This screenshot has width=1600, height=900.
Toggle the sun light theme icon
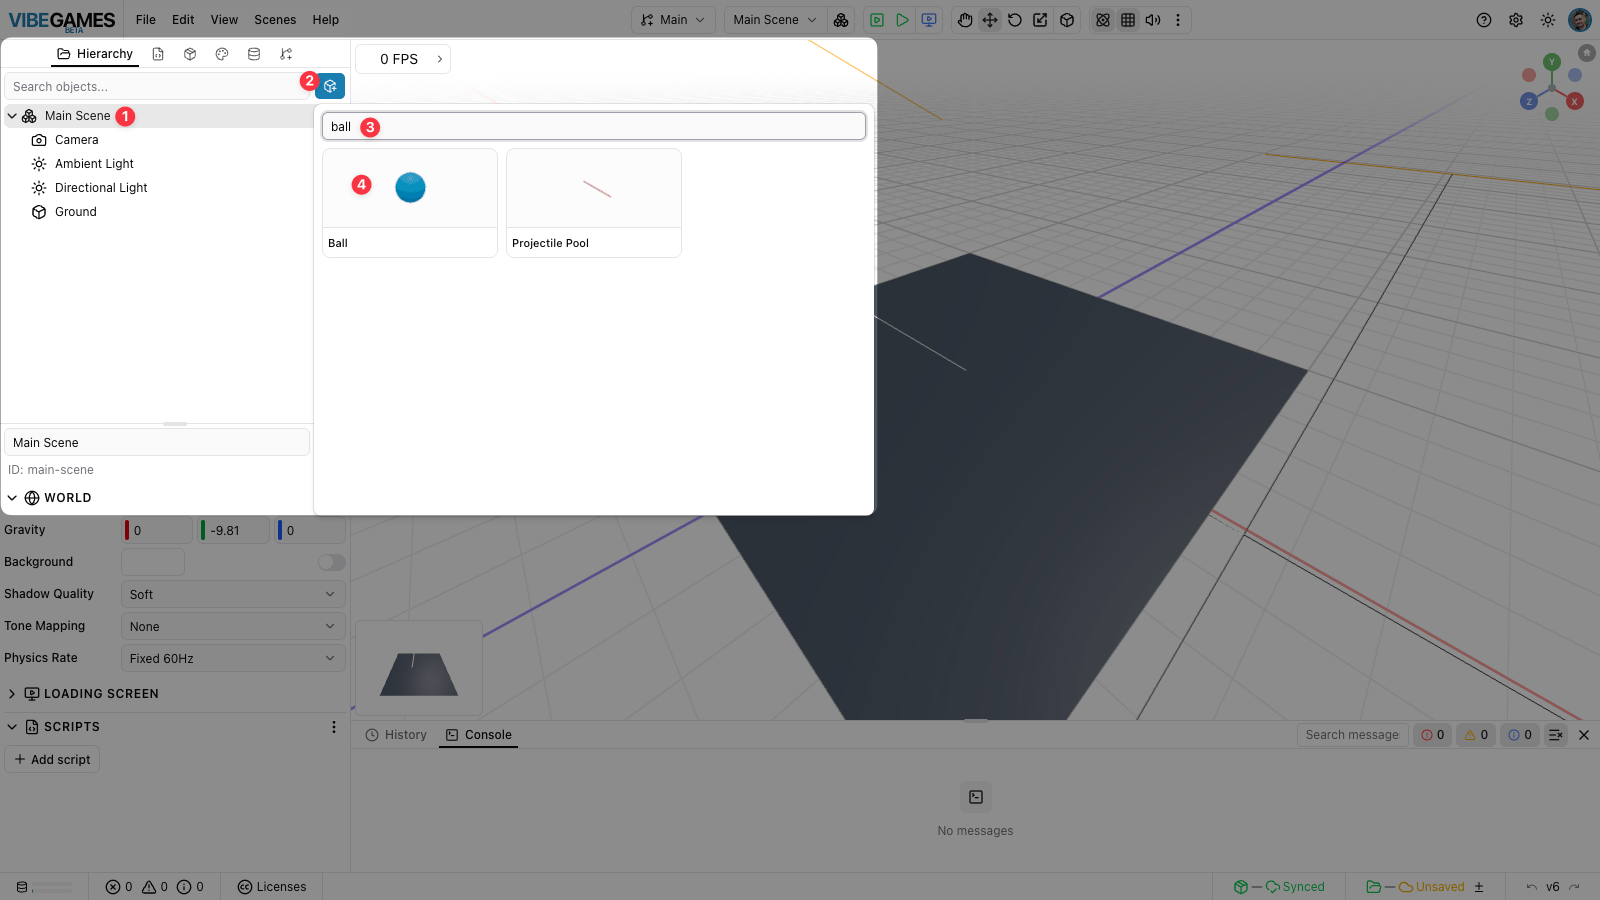pos(1548,20)
